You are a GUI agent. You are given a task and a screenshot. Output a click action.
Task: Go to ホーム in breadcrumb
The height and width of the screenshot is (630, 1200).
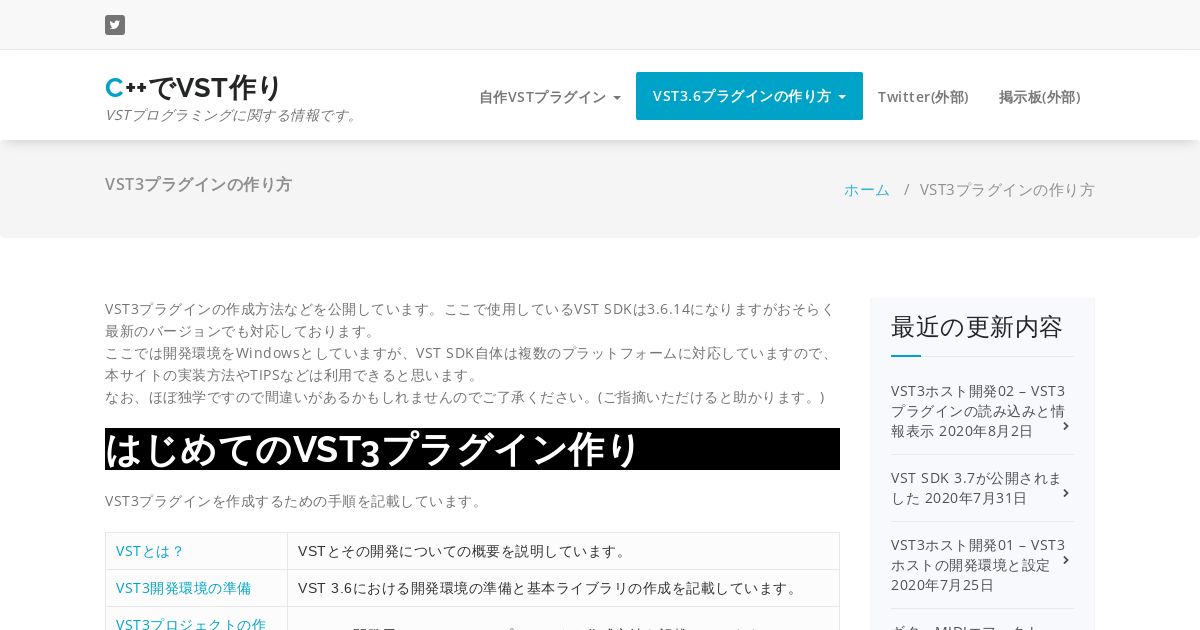[866, 190]
